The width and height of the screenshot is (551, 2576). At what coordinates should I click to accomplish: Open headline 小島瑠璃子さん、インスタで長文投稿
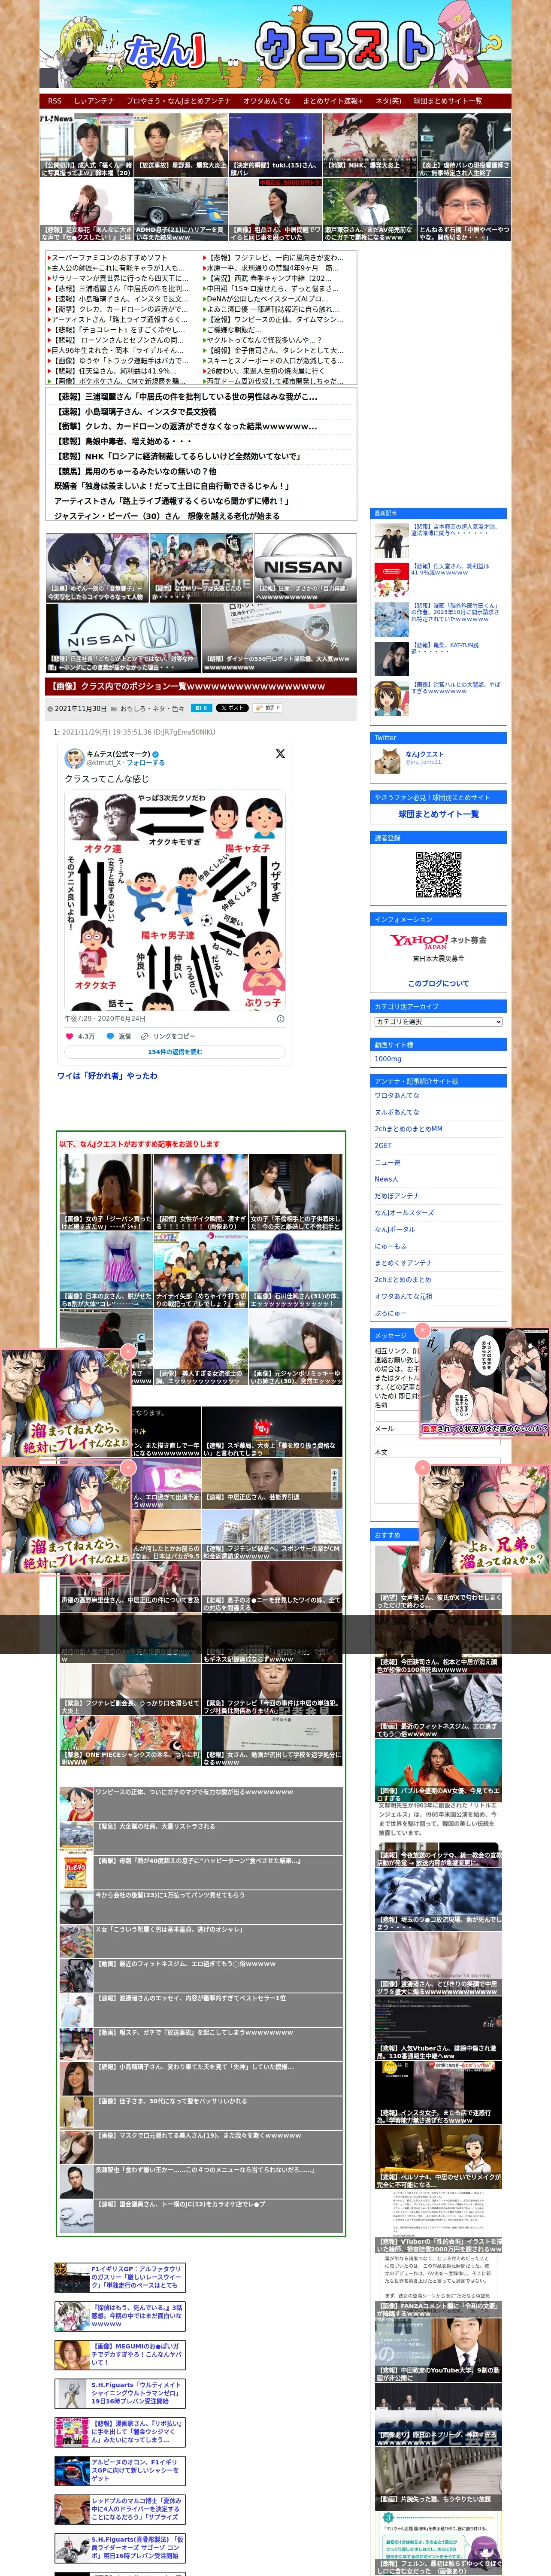(136, 412)
